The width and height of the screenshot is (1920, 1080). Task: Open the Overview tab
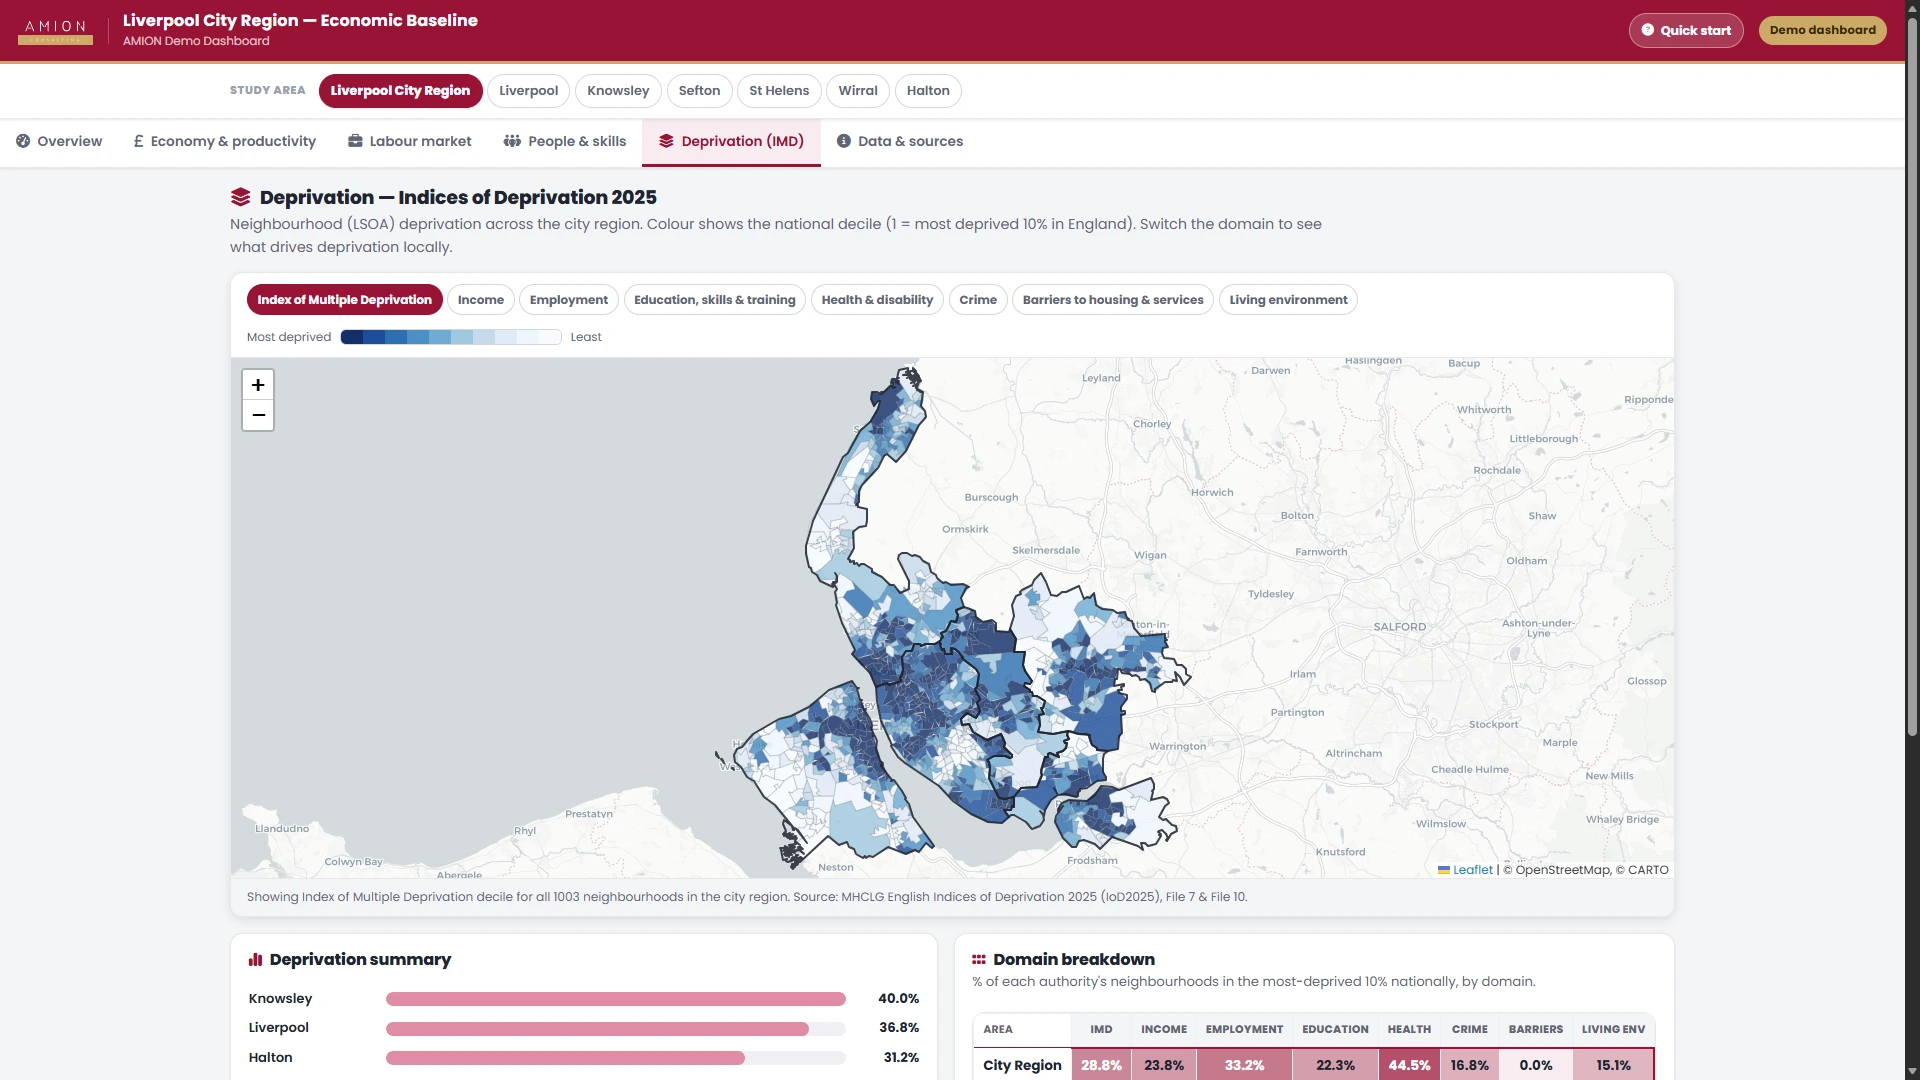coord(59,141)
